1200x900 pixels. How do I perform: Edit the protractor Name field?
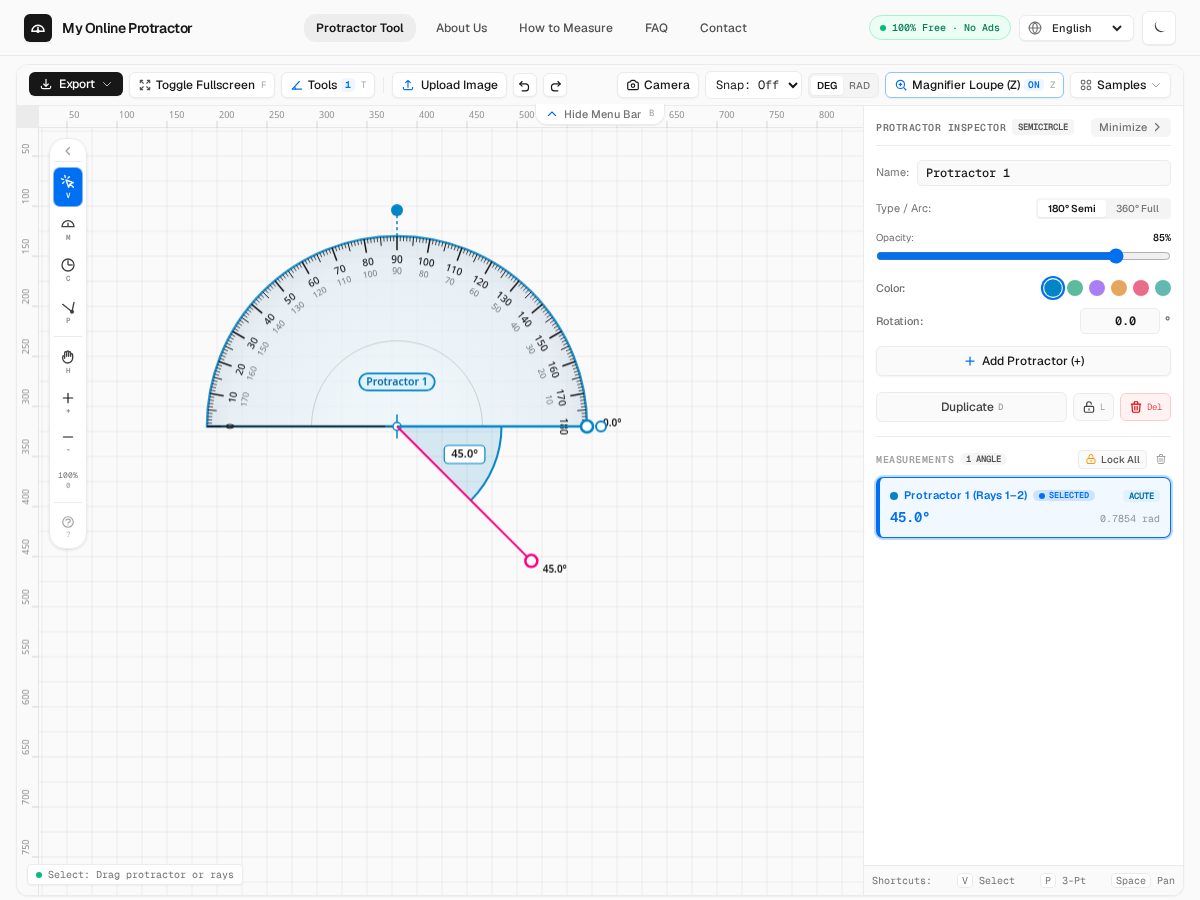[x=1043, y=173]
